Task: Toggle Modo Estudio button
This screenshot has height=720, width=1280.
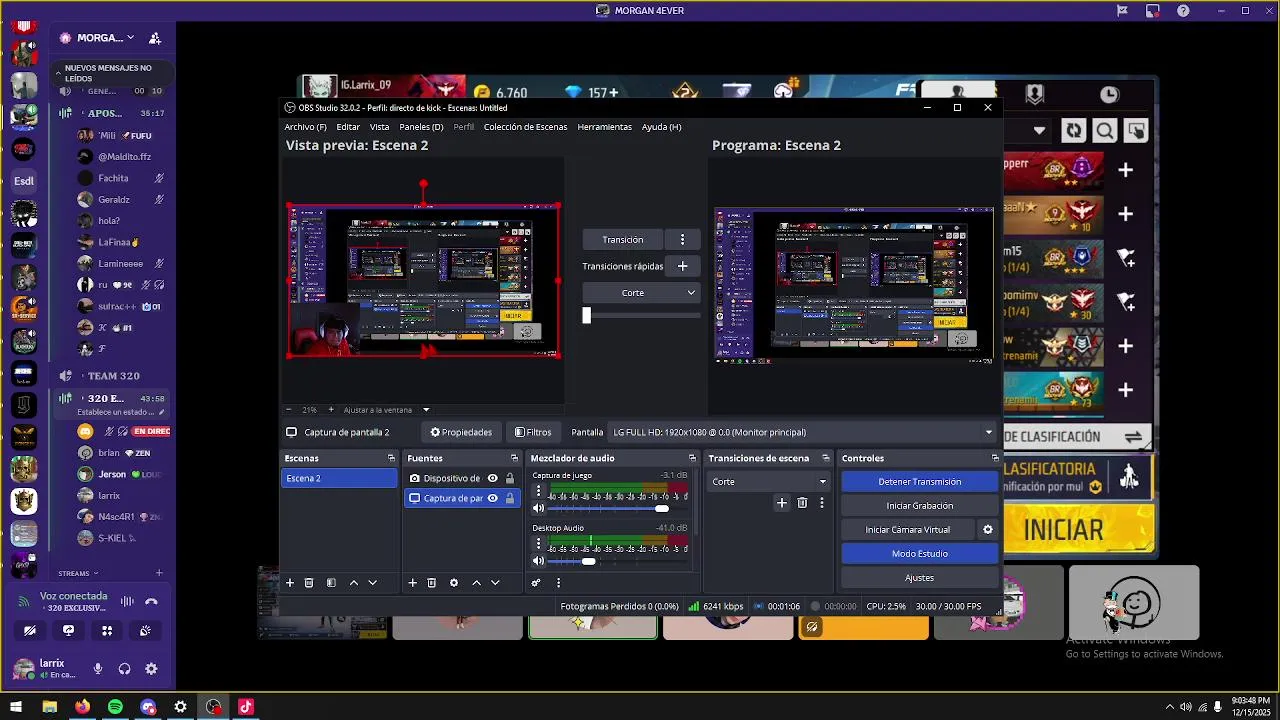Action: click(920, 554)
